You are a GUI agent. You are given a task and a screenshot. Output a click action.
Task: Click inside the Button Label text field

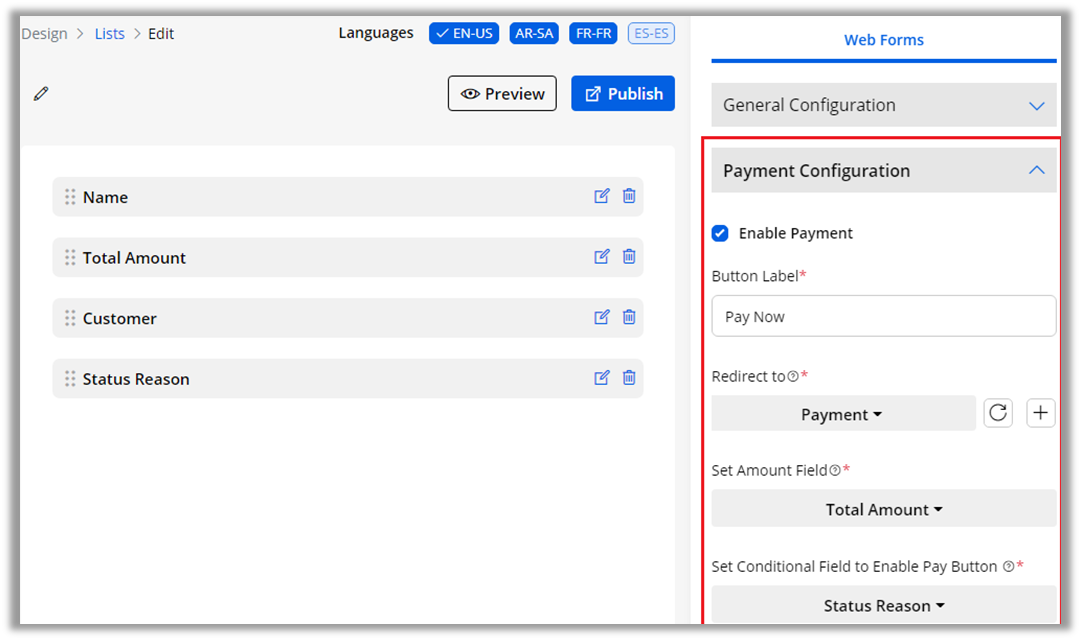tap(883, 316)
